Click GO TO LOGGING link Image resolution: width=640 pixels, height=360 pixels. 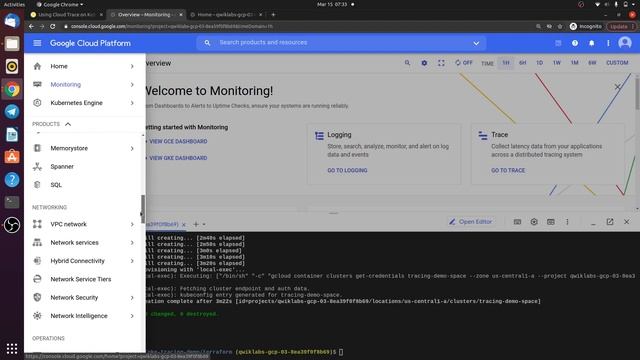pos(347,170)
